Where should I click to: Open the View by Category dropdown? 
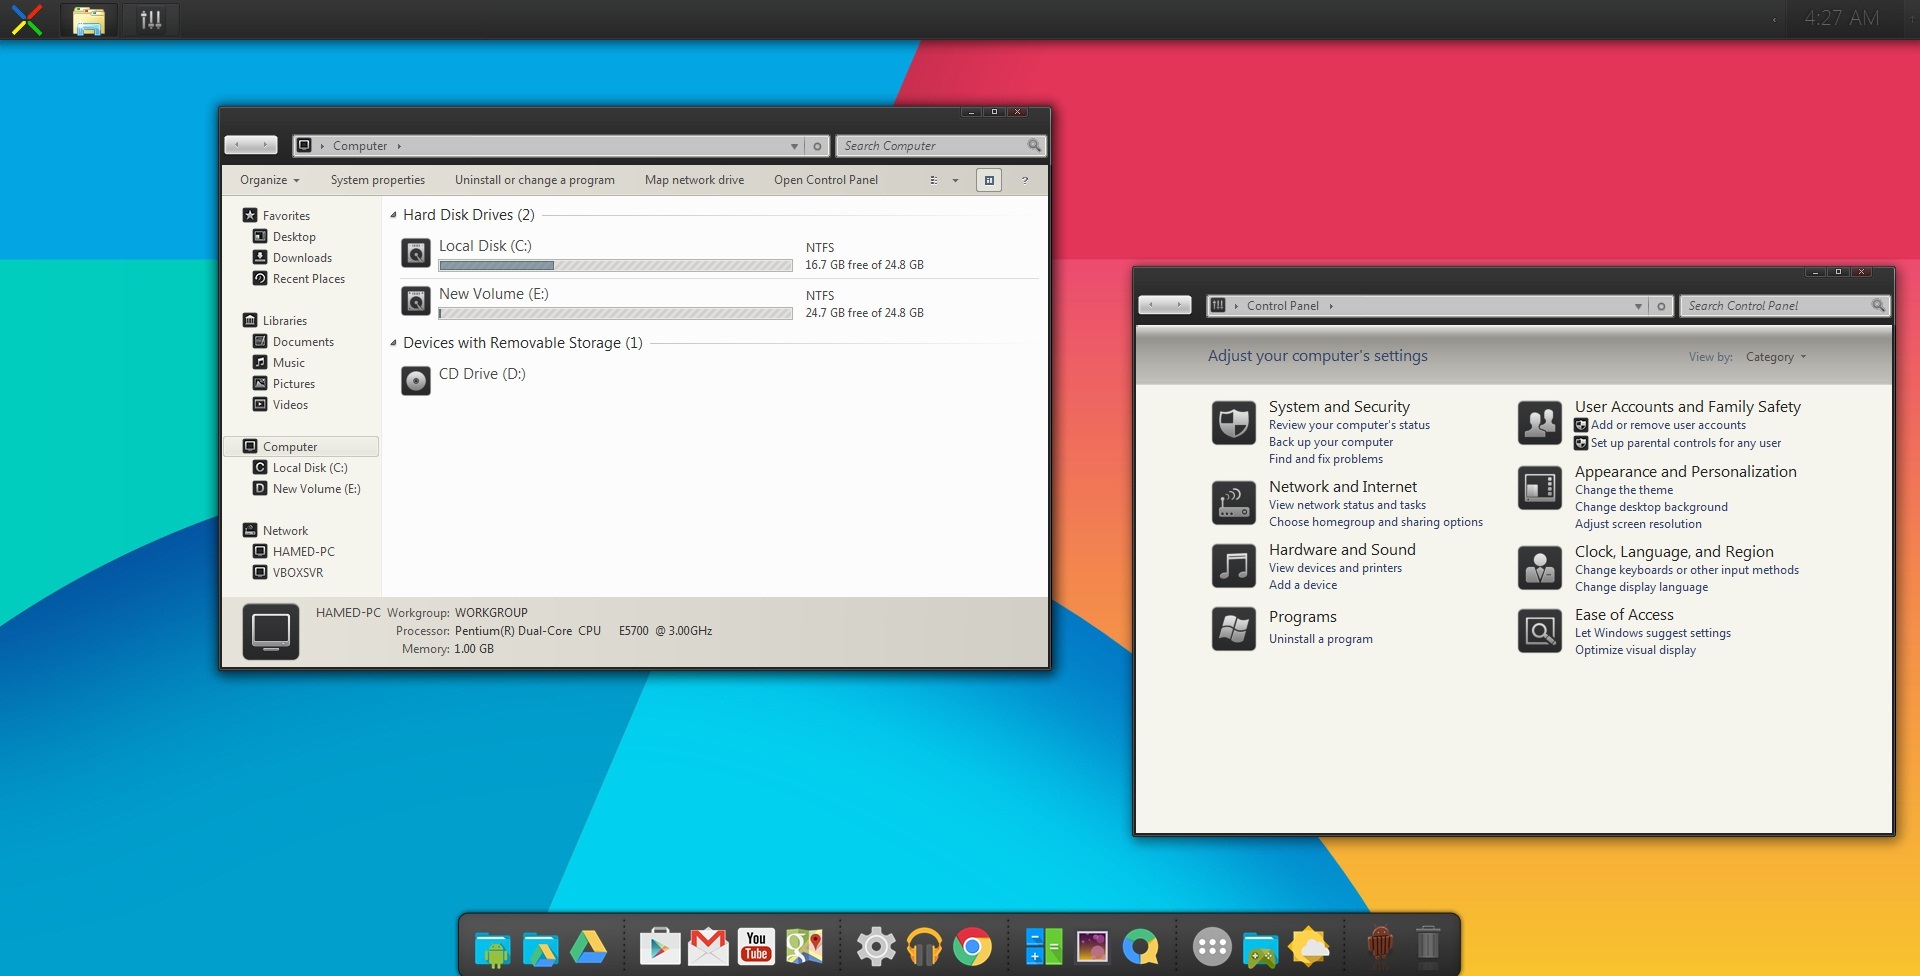[1775, 357]
